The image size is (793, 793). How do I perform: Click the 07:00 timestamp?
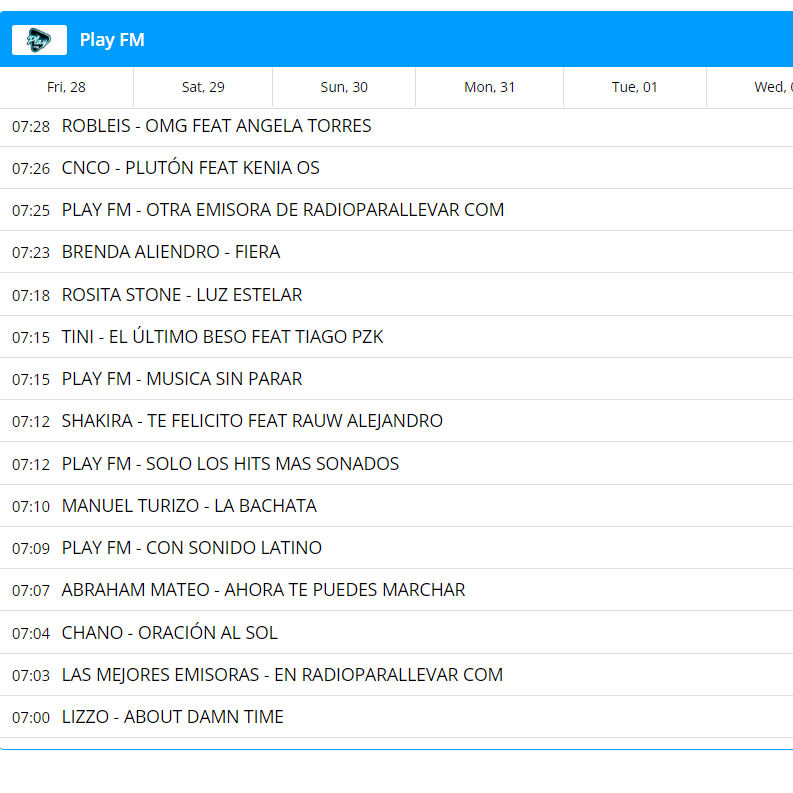pyautogui.click(x=31, y=717)
